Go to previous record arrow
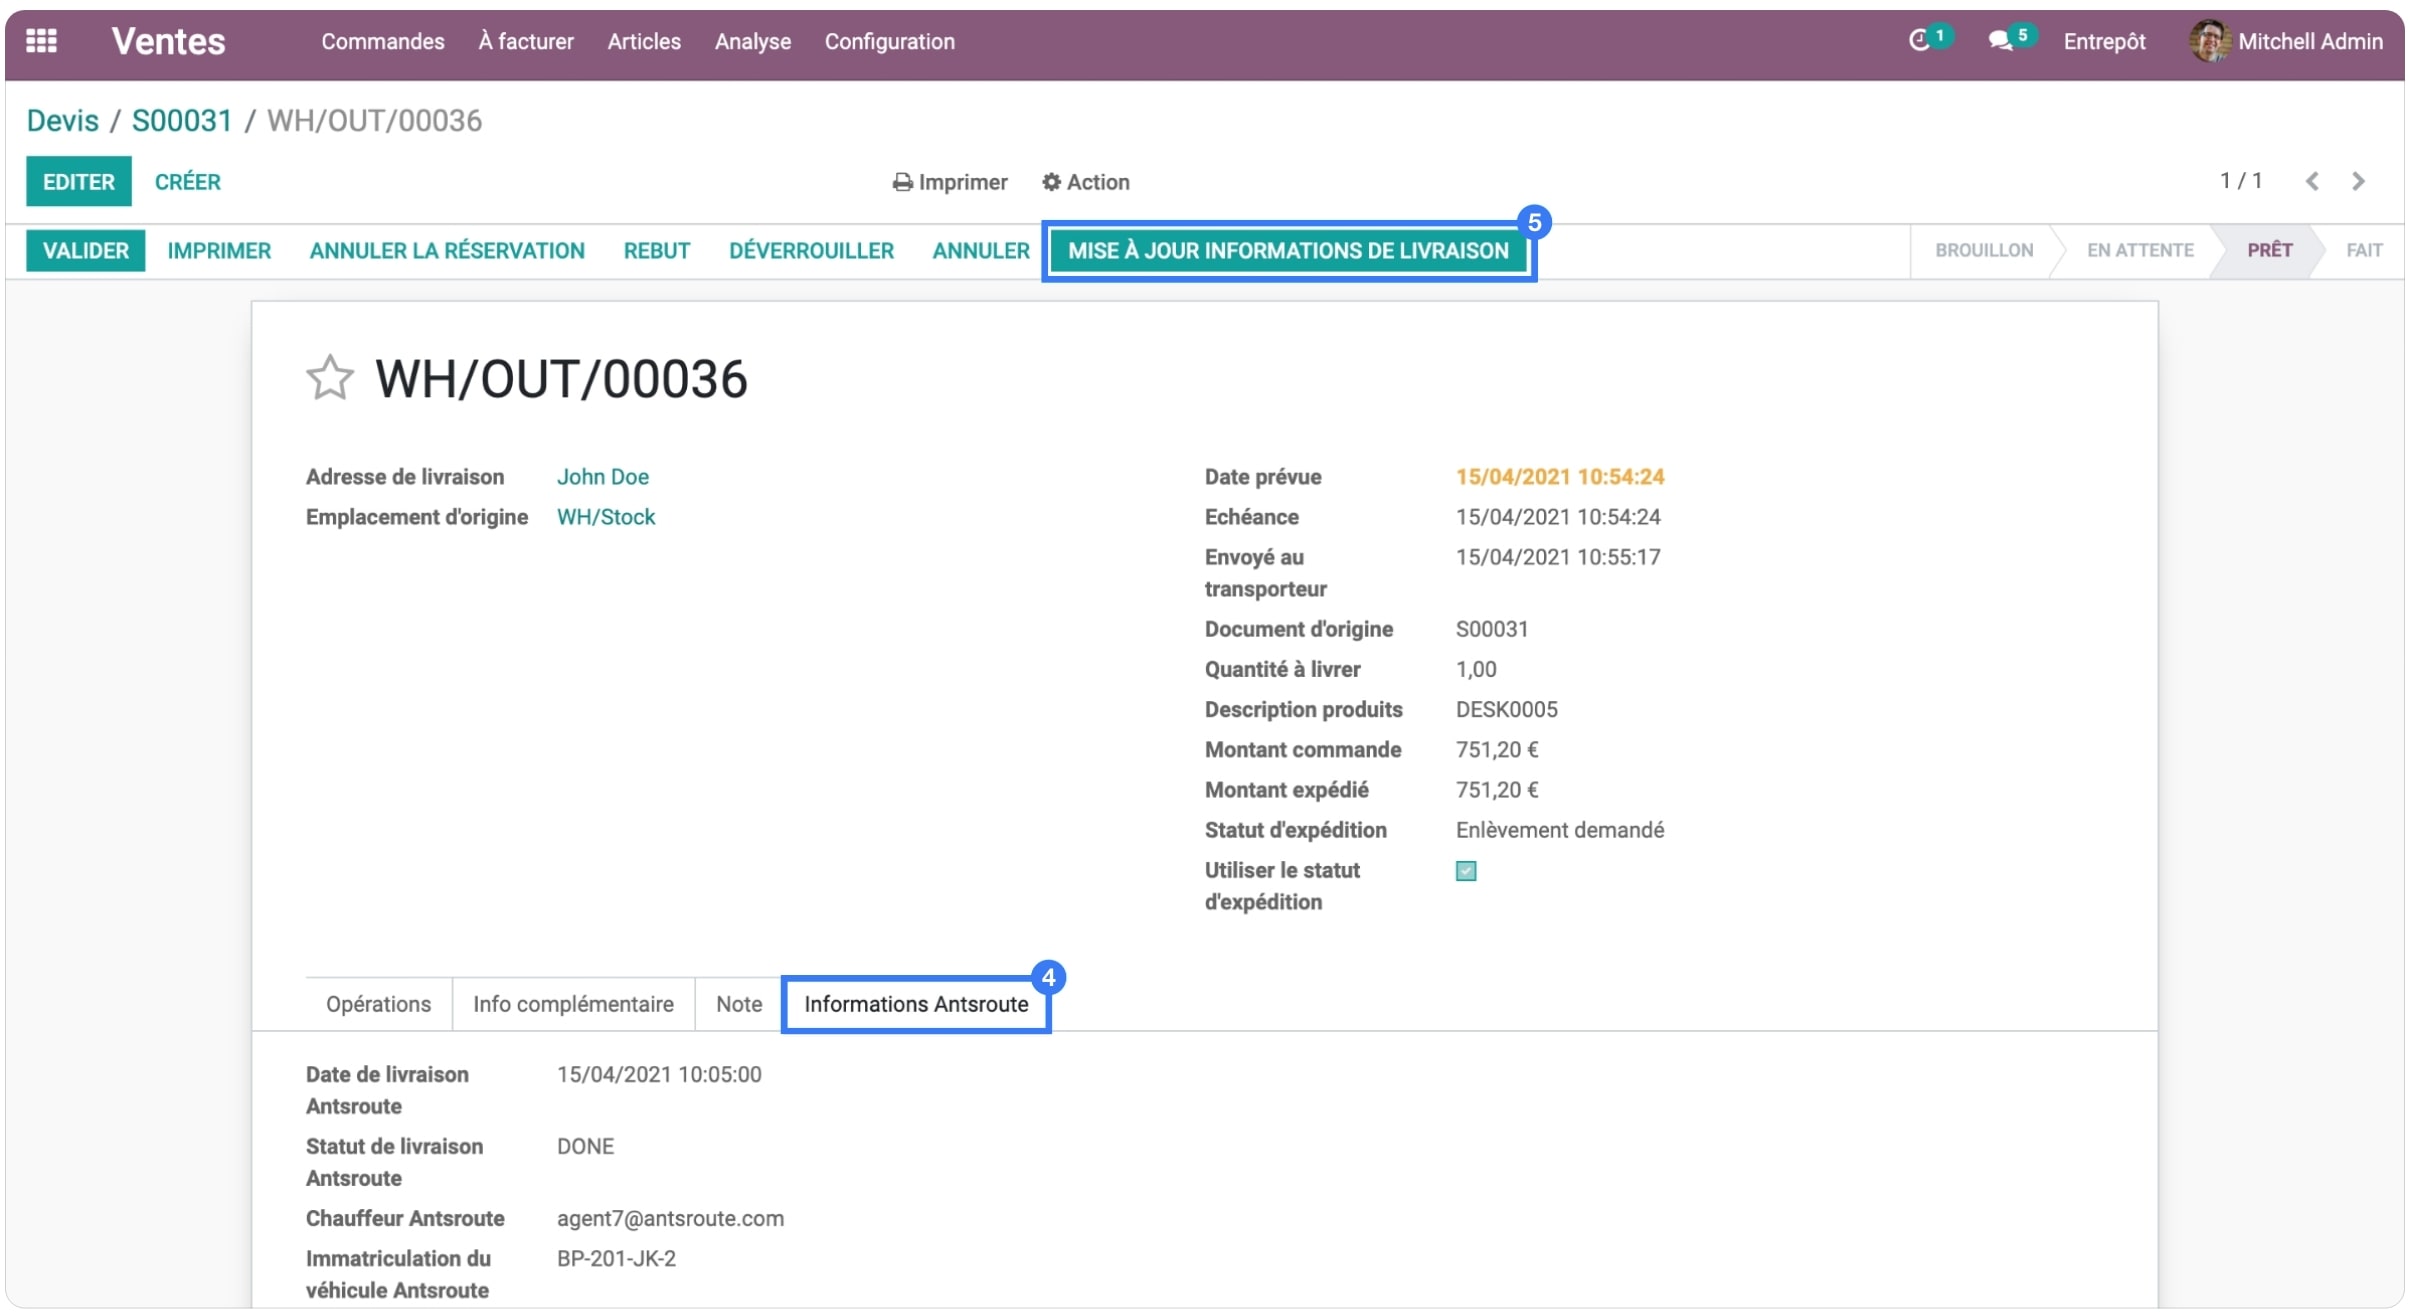Viewport: 2410px width, 1316px height. (x=2312, y=181)
